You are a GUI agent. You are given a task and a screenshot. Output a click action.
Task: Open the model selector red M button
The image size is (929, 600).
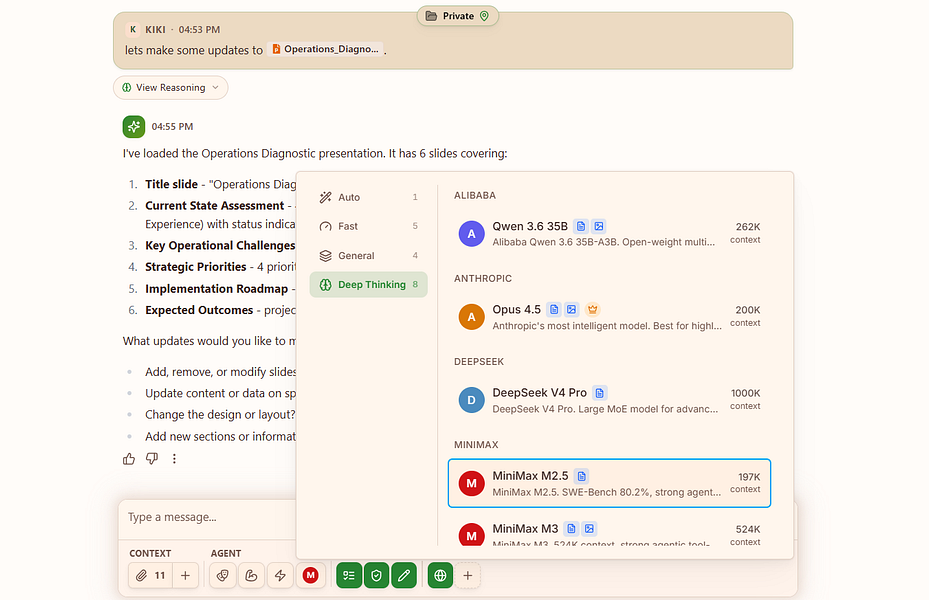(310, 575)
